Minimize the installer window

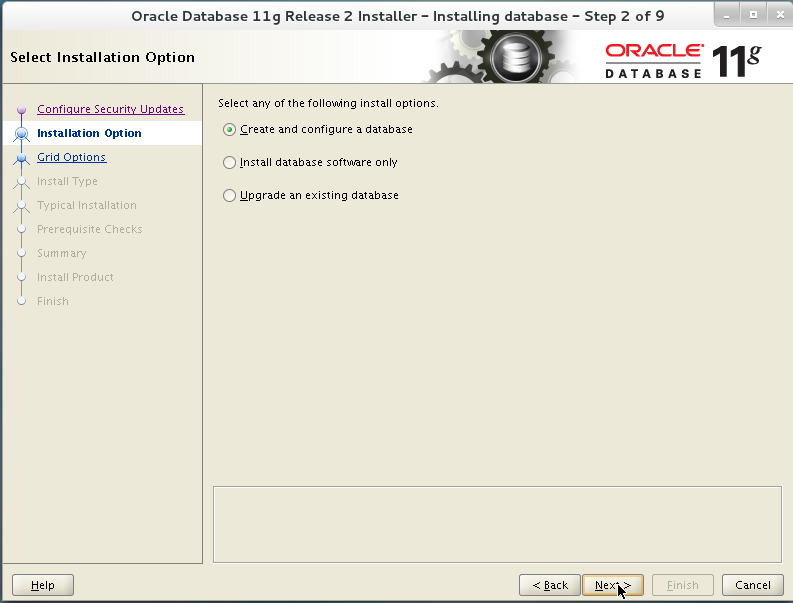[x=727, y=15]
